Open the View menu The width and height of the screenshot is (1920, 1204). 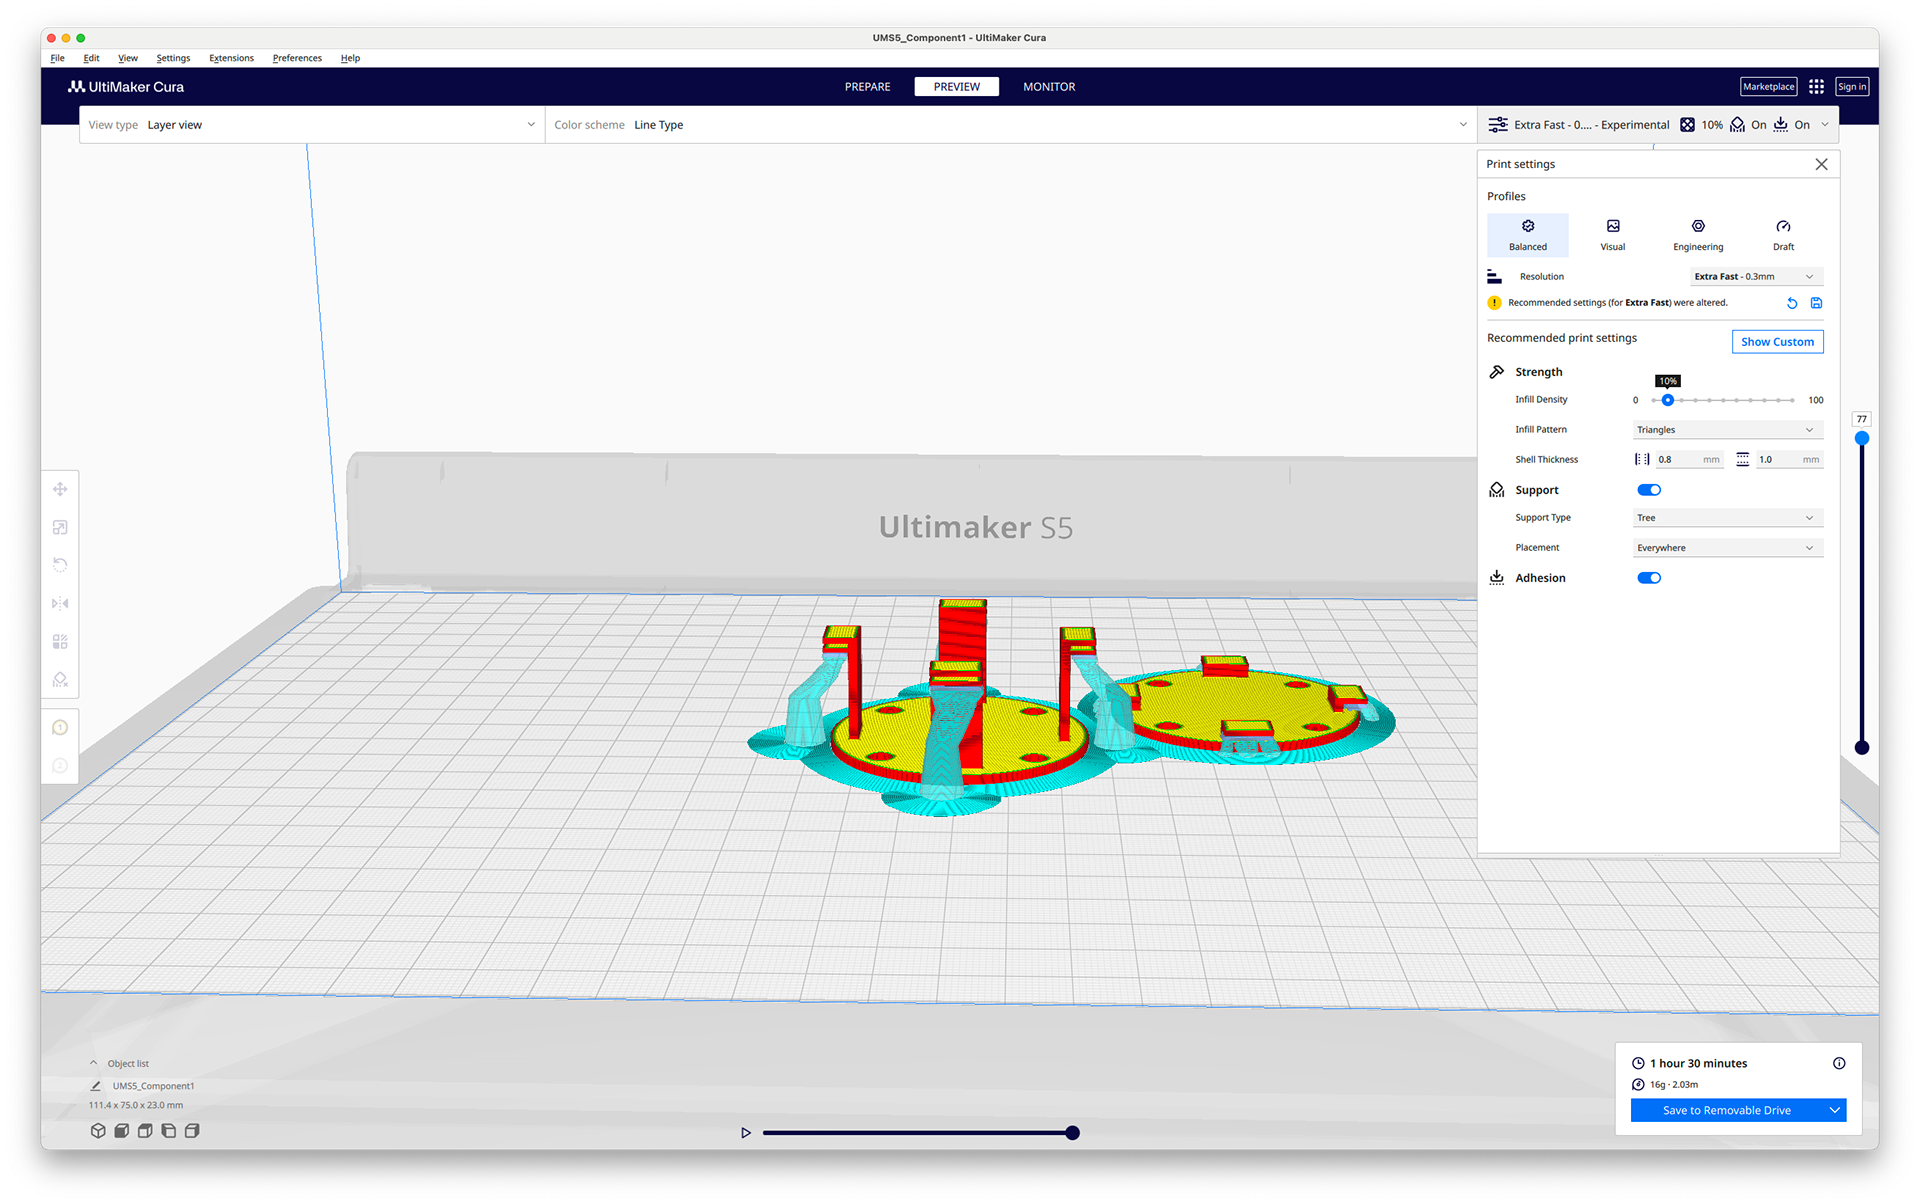click(128, 58)
